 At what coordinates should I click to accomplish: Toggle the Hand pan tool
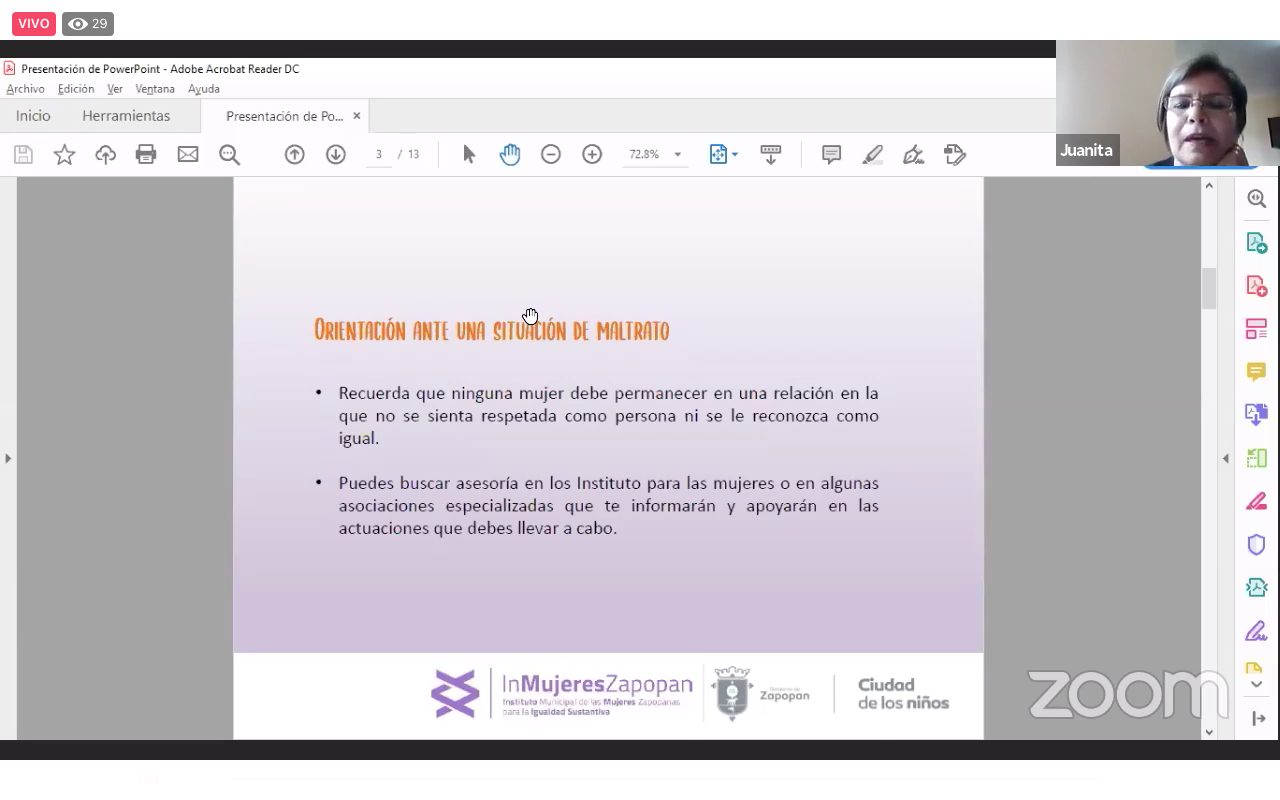tap(510, 154)
